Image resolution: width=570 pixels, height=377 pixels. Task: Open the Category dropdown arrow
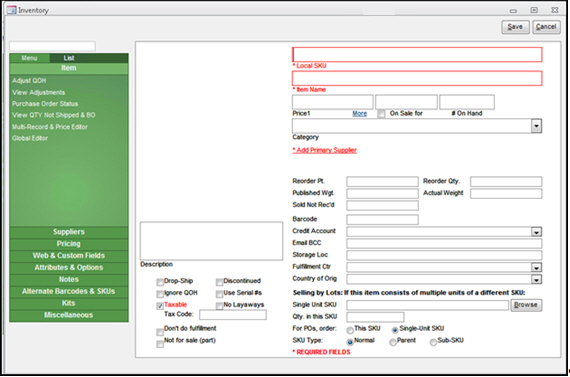(x=536, y=126)
